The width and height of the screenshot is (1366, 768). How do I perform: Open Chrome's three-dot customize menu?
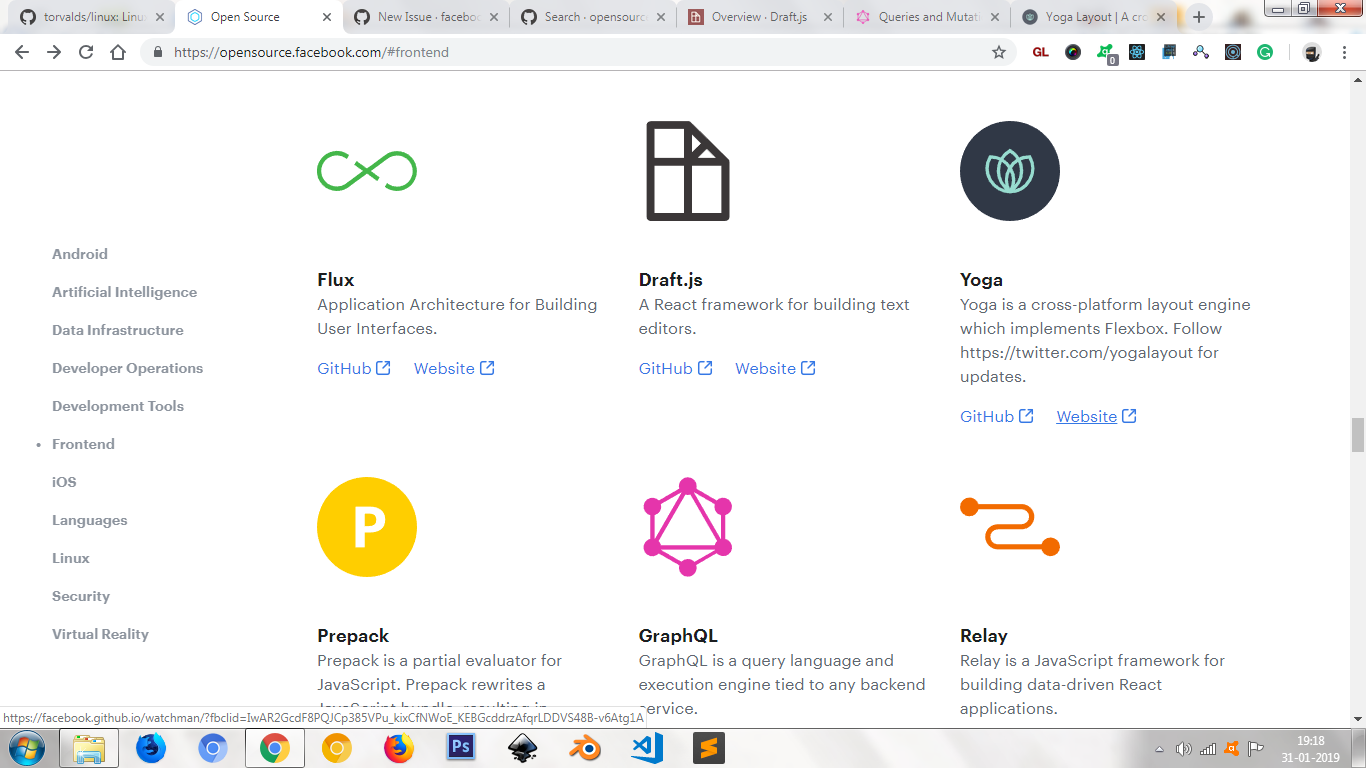[1344, 52]
